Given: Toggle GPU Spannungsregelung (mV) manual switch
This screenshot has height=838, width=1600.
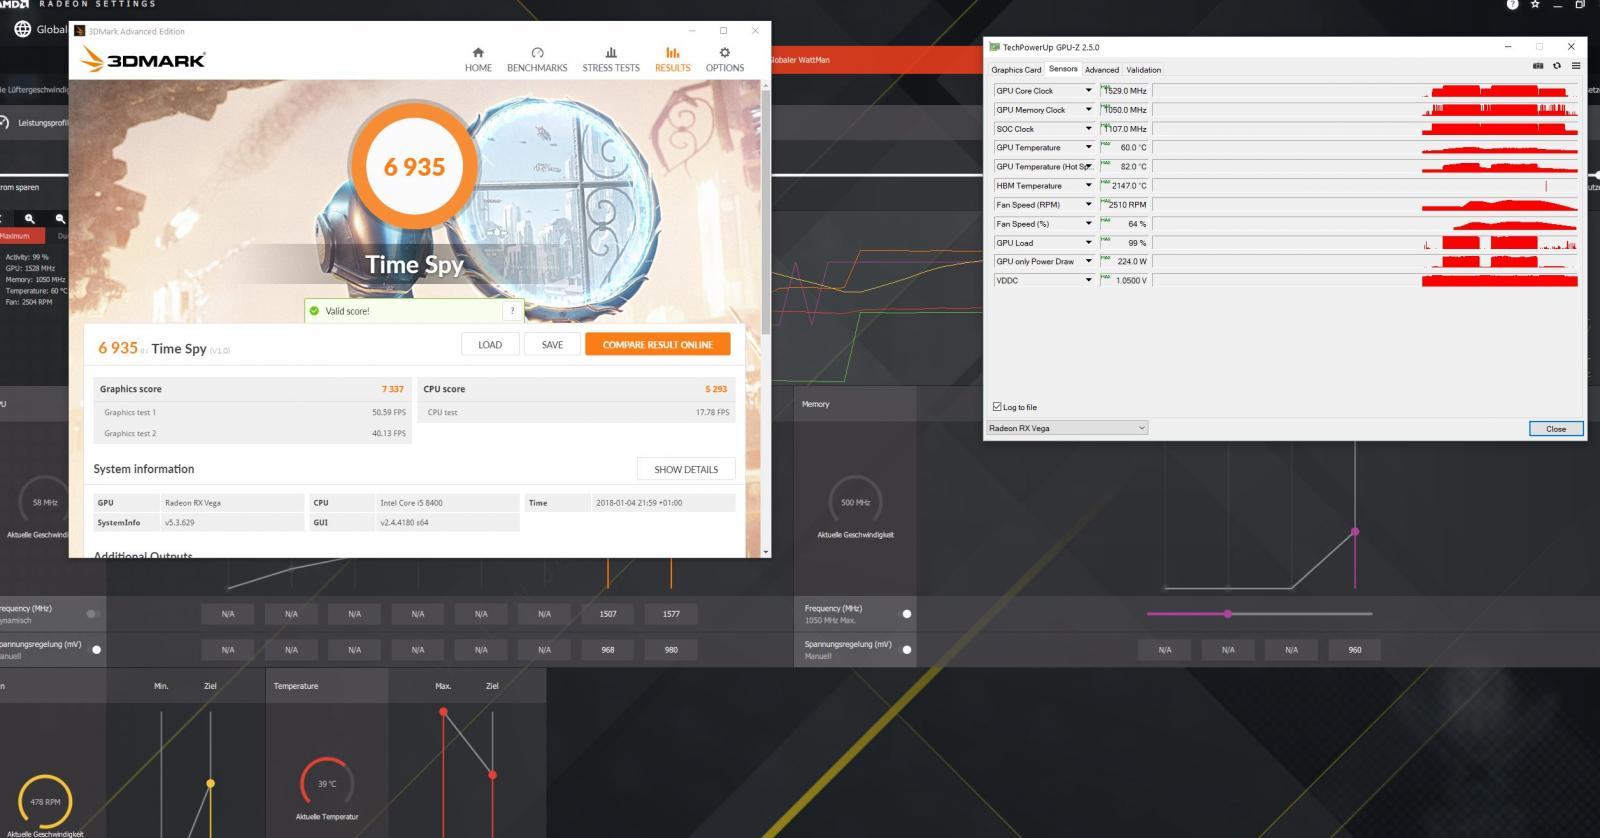Looking at the screenshot, I should 96,649.
